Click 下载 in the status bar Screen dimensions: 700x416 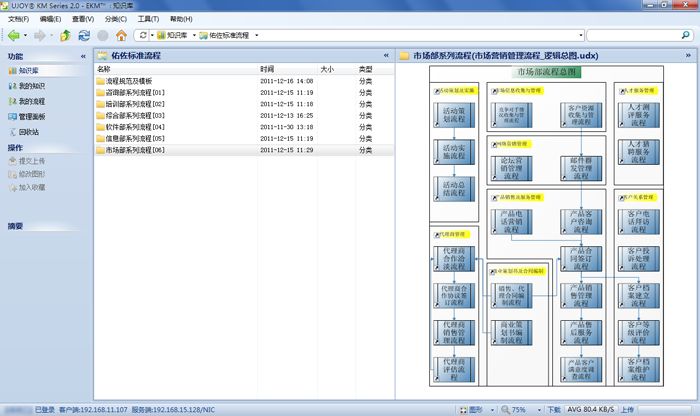click(554, 409)
